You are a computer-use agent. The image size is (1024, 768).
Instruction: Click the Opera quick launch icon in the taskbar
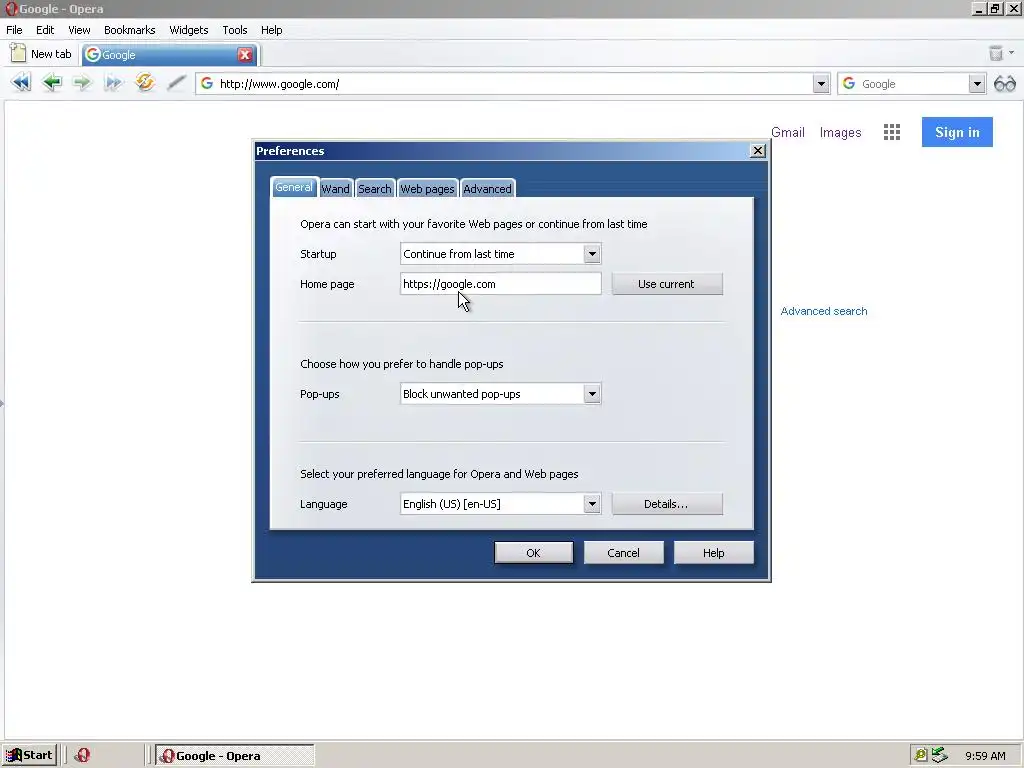tap(82, 756)
